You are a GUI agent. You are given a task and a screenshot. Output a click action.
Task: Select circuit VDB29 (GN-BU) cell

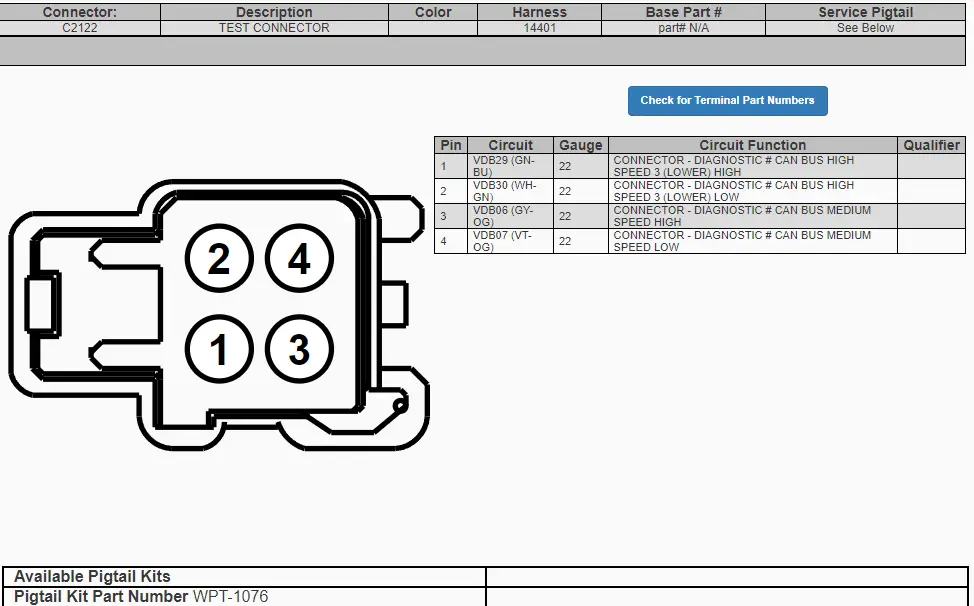[511, 166]
